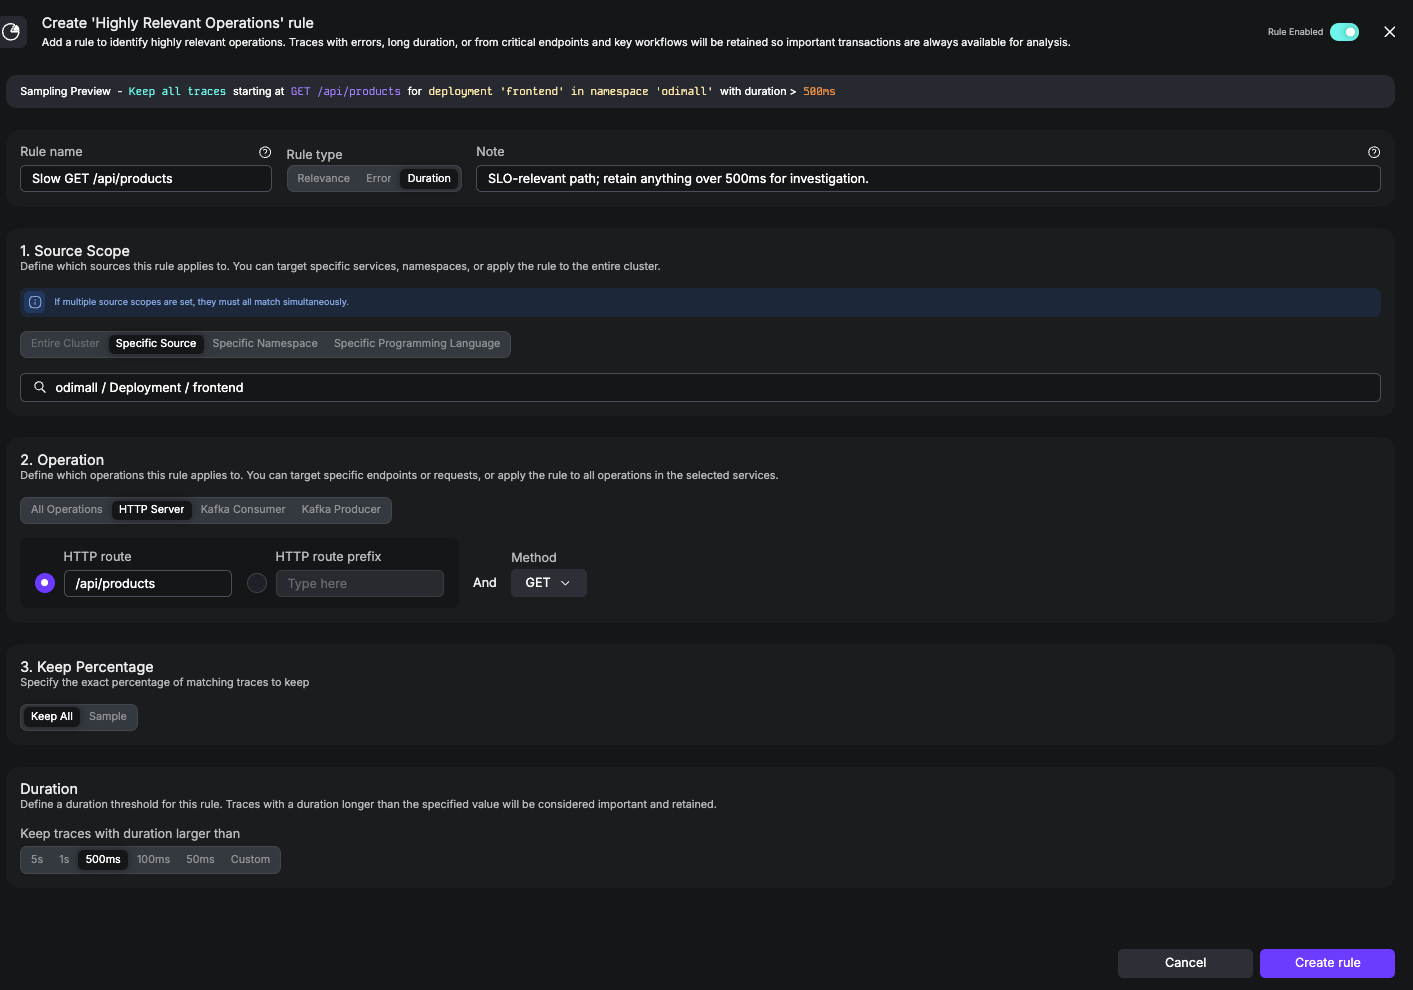Click the Create rule button

click(x=1327, y=963)
